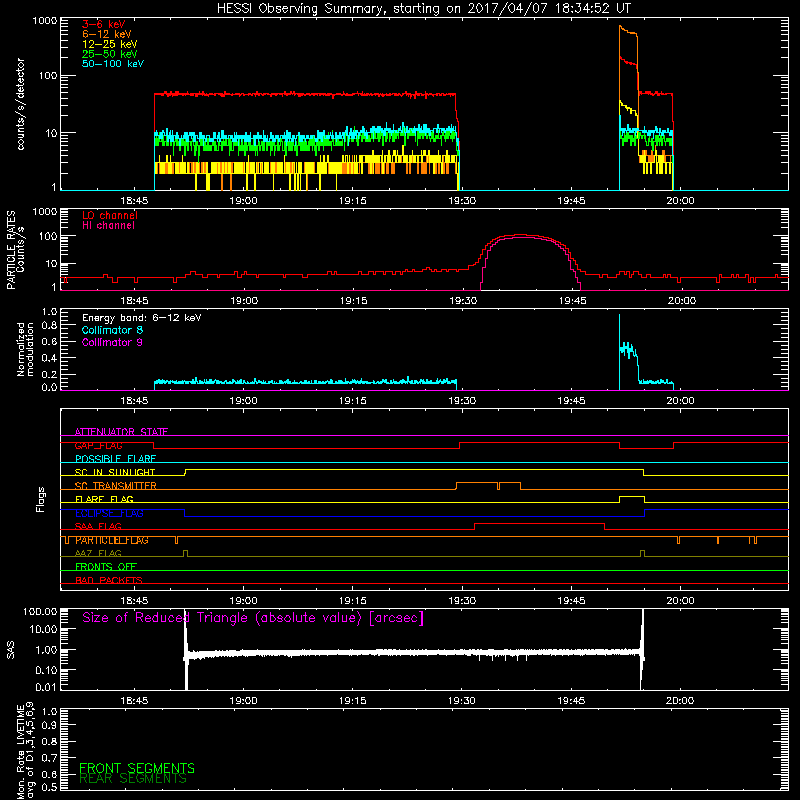Click the 0.6 y-tick of the modulation plot
Viewport: 800px width, 800px height.
(49, 342)
